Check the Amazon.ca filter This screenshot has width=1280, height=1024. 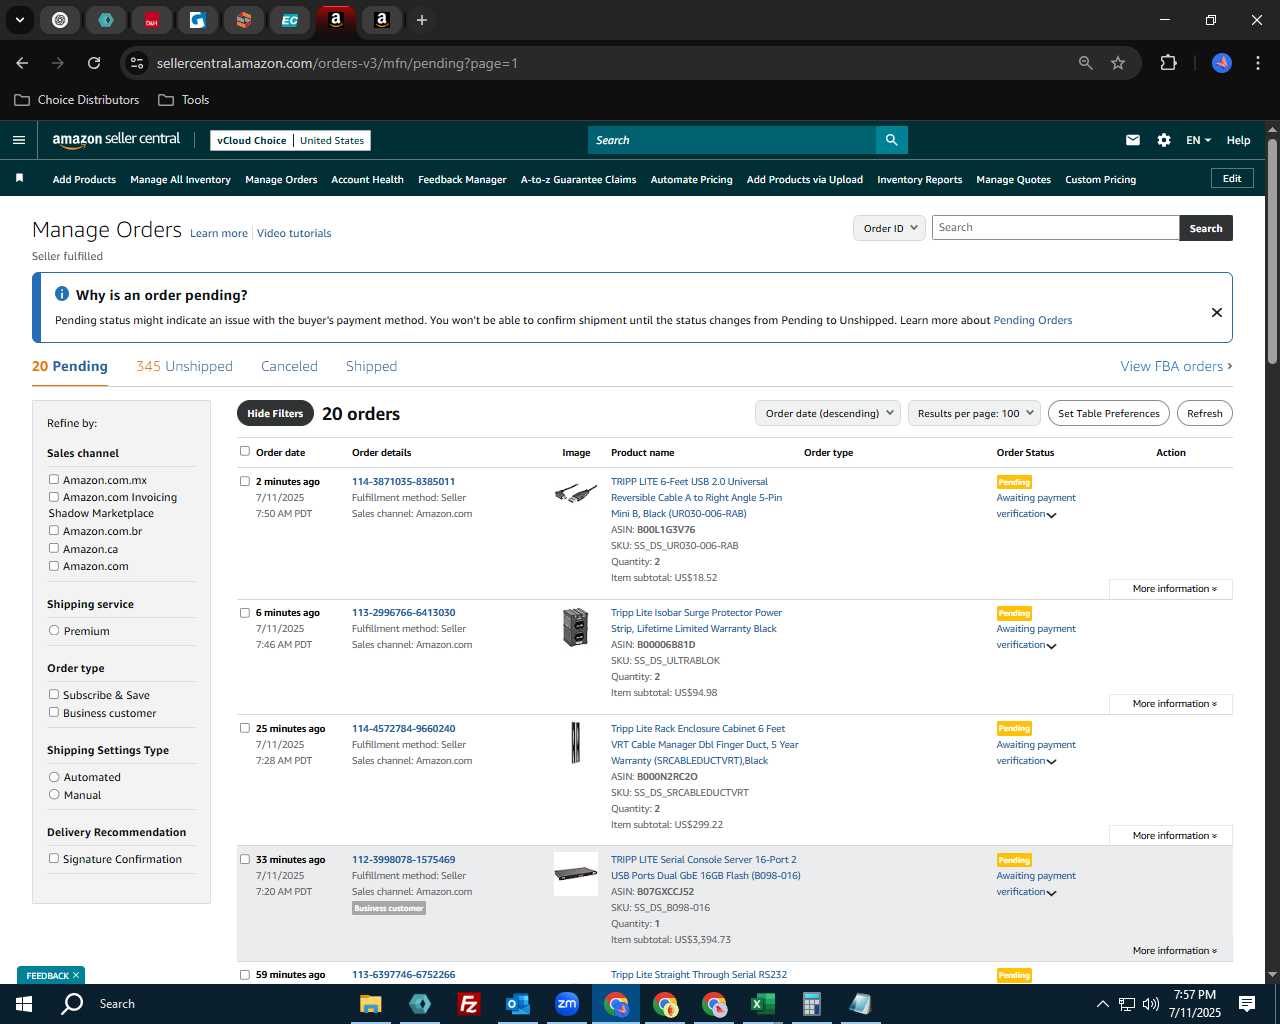click(54, 548)
